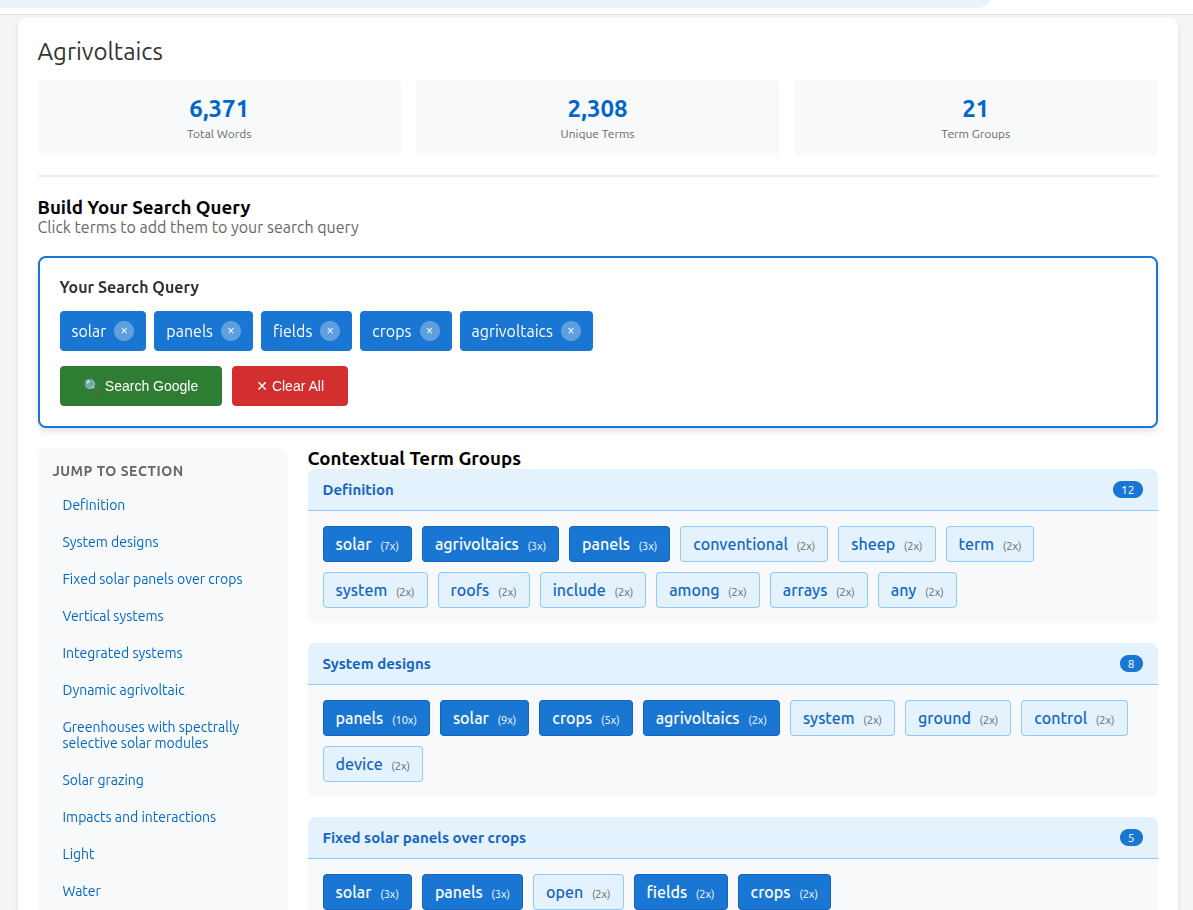Remove panels term using its x icon
This screenshot has height=910, width=1193.
point(231,331)
